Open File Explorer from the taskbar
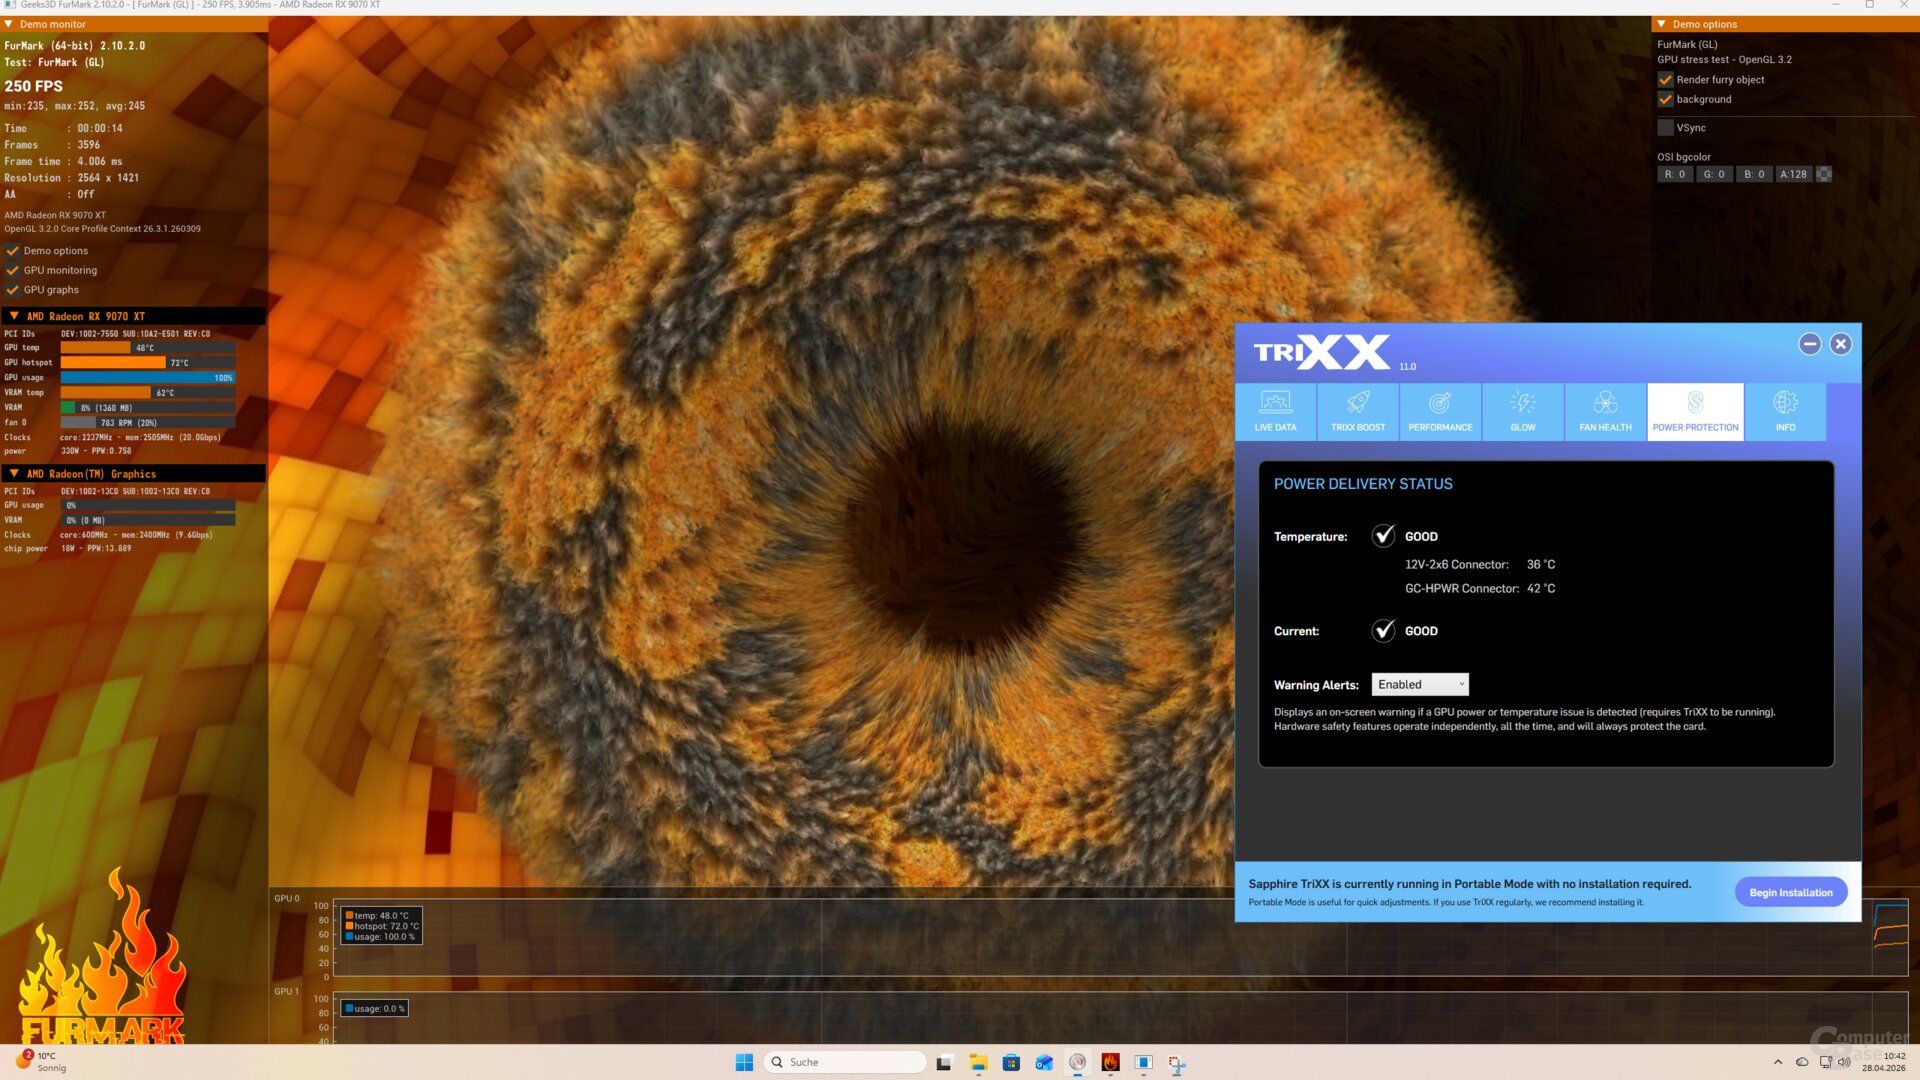The height and width of the screenshot is (1080, 1920). click(x=978, y=1063)
